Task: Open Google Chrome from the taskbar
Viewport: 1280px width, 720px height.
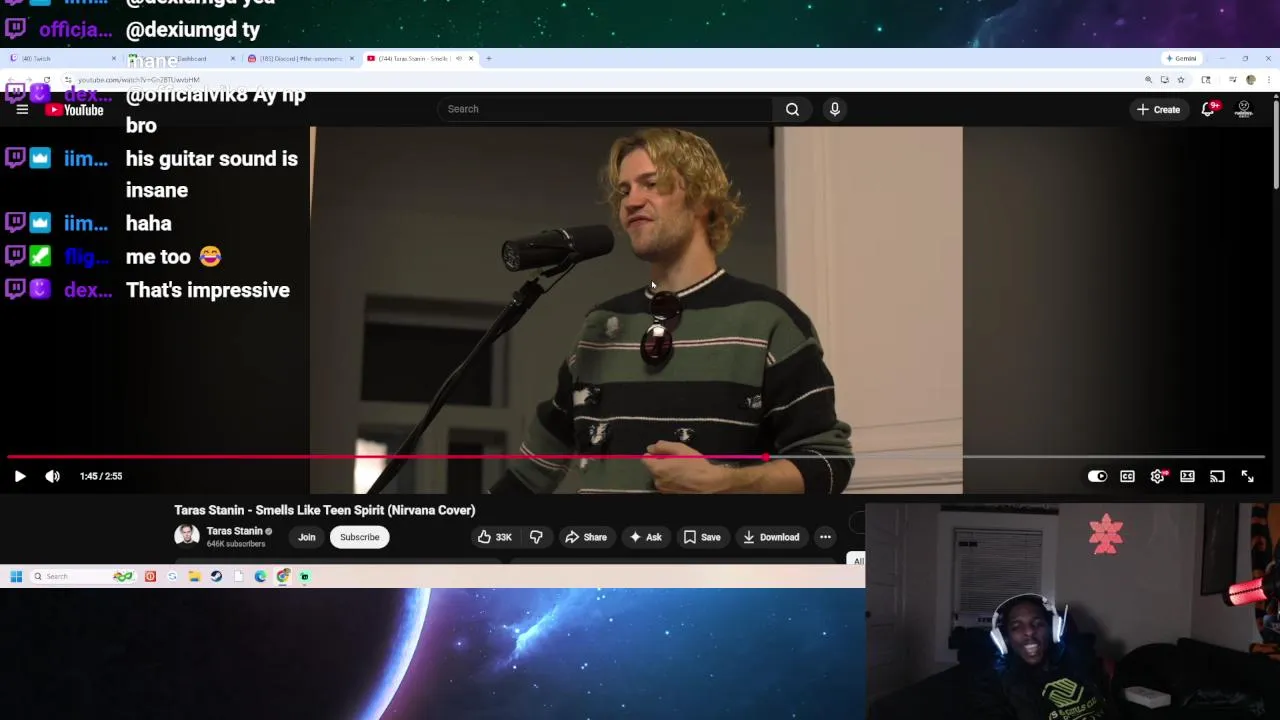Action: (283, 576)
